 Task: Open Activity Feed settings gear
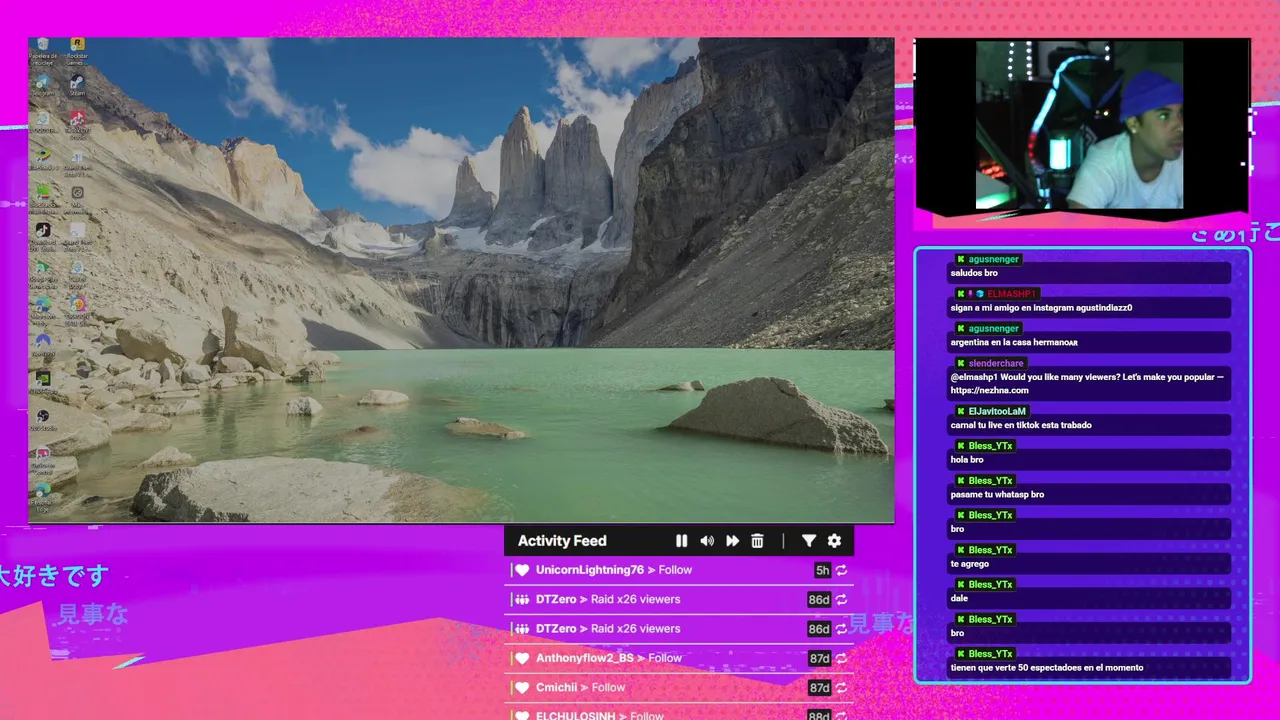click(x=834, y=541)
